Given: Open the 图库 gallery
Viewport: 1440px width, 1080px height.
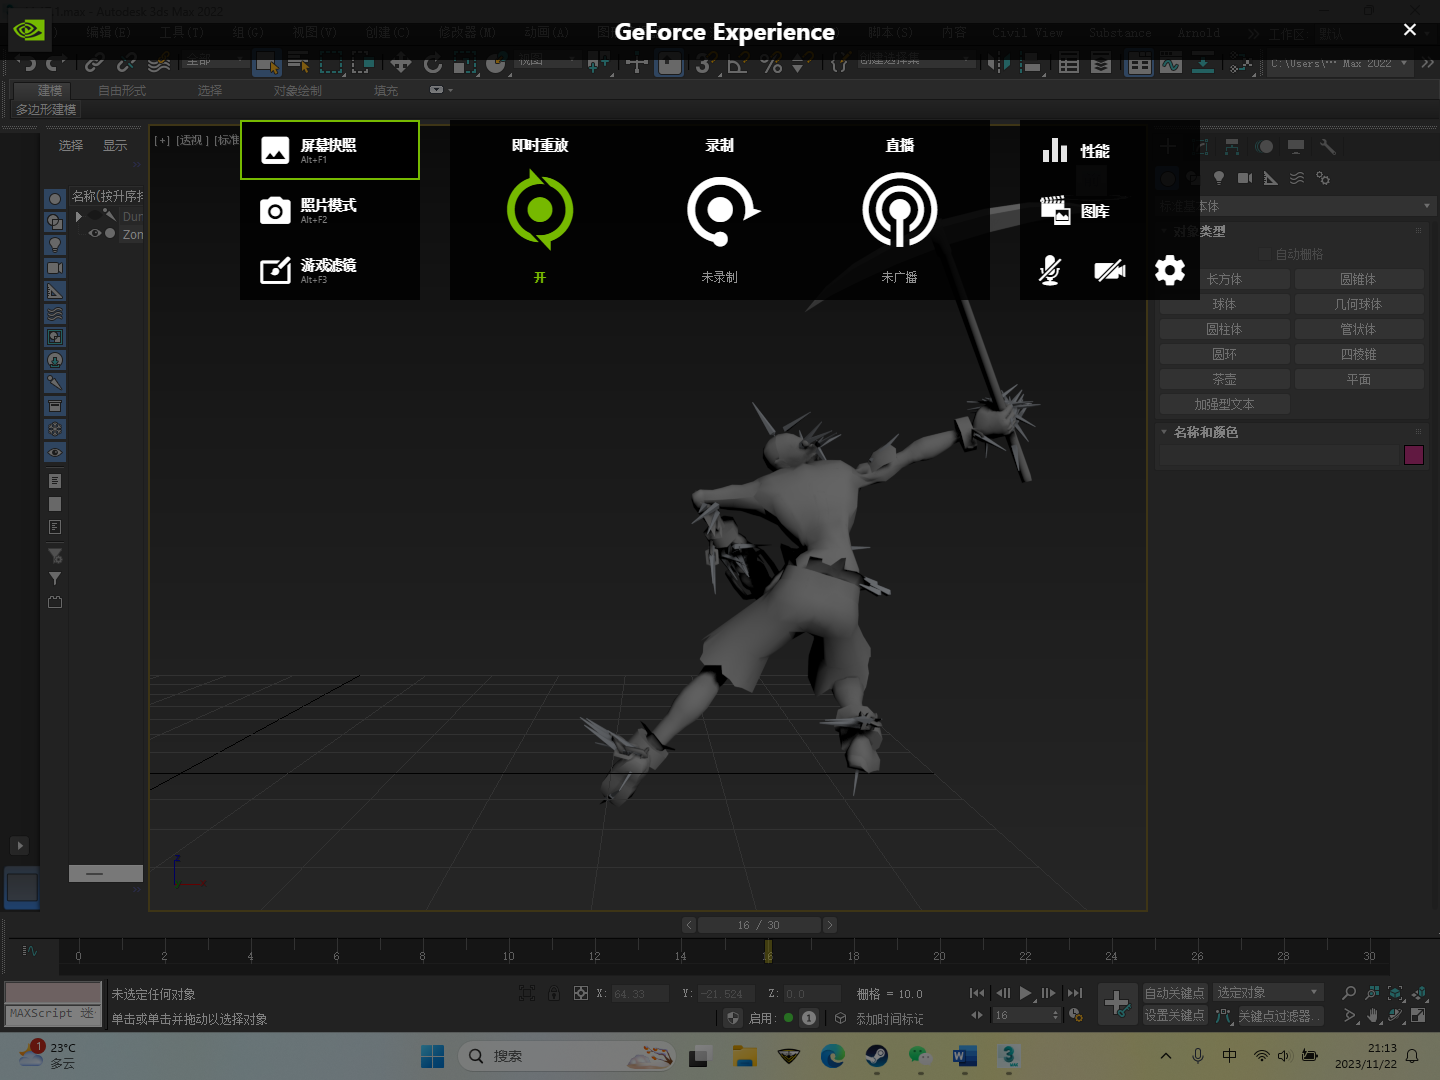Looking at the screenshot, I should click(x=1076, y=211).
